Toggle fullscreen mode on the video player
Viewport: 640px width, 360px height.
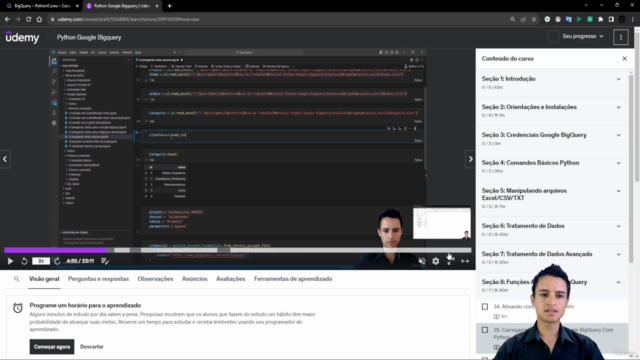pos(450,261)
